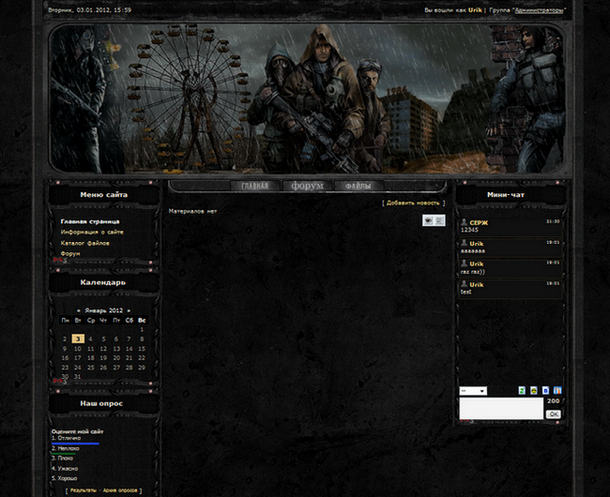This screenshot has width=610, height=497.
Task: Click poll option '1. Отлично'
Action: click(66, 438)
